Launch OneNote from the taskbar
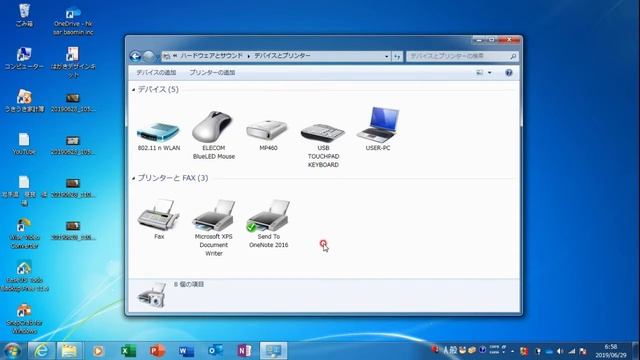Screen dimensions: 640x360 click(244, 351)
